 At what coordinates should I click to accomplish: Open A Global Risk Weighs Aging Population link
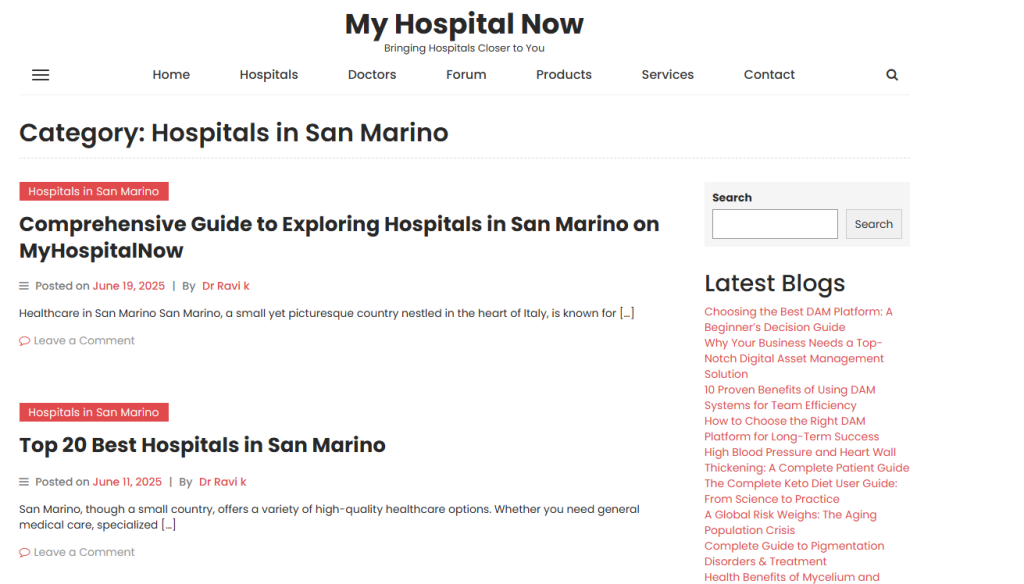click(x=790, y=523)
